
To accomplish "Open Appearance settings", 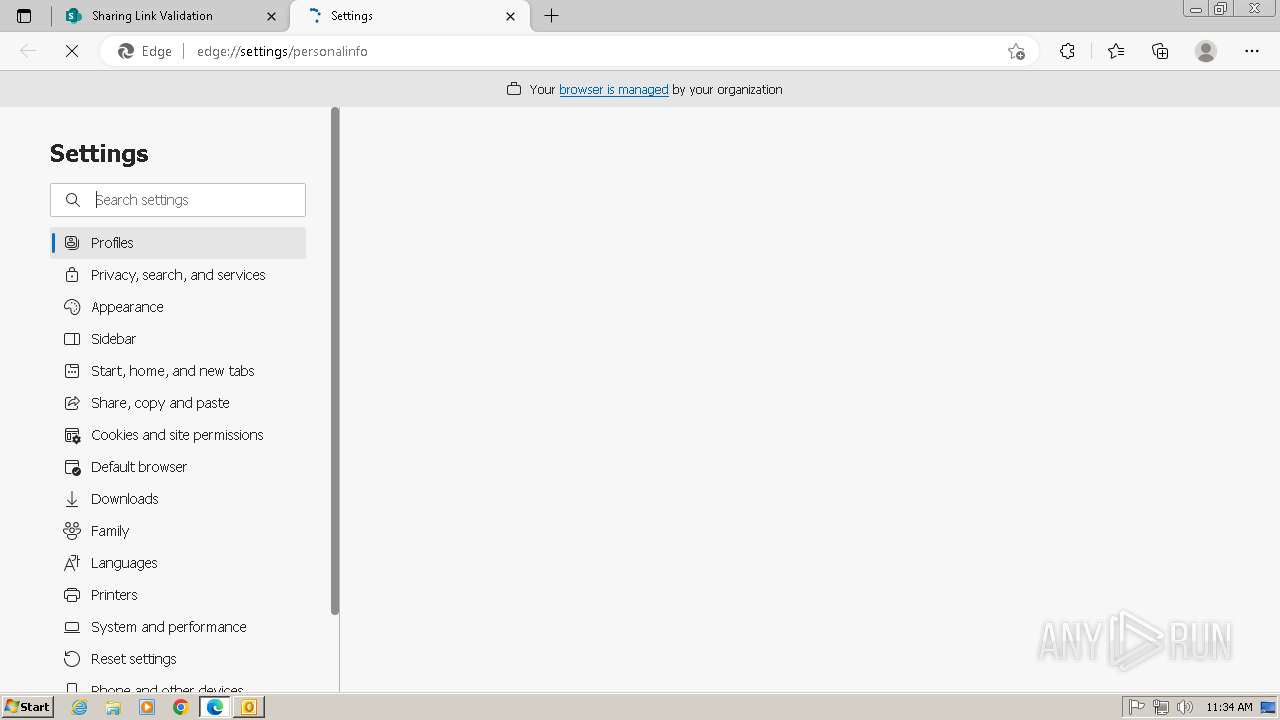I will point(178,307).
